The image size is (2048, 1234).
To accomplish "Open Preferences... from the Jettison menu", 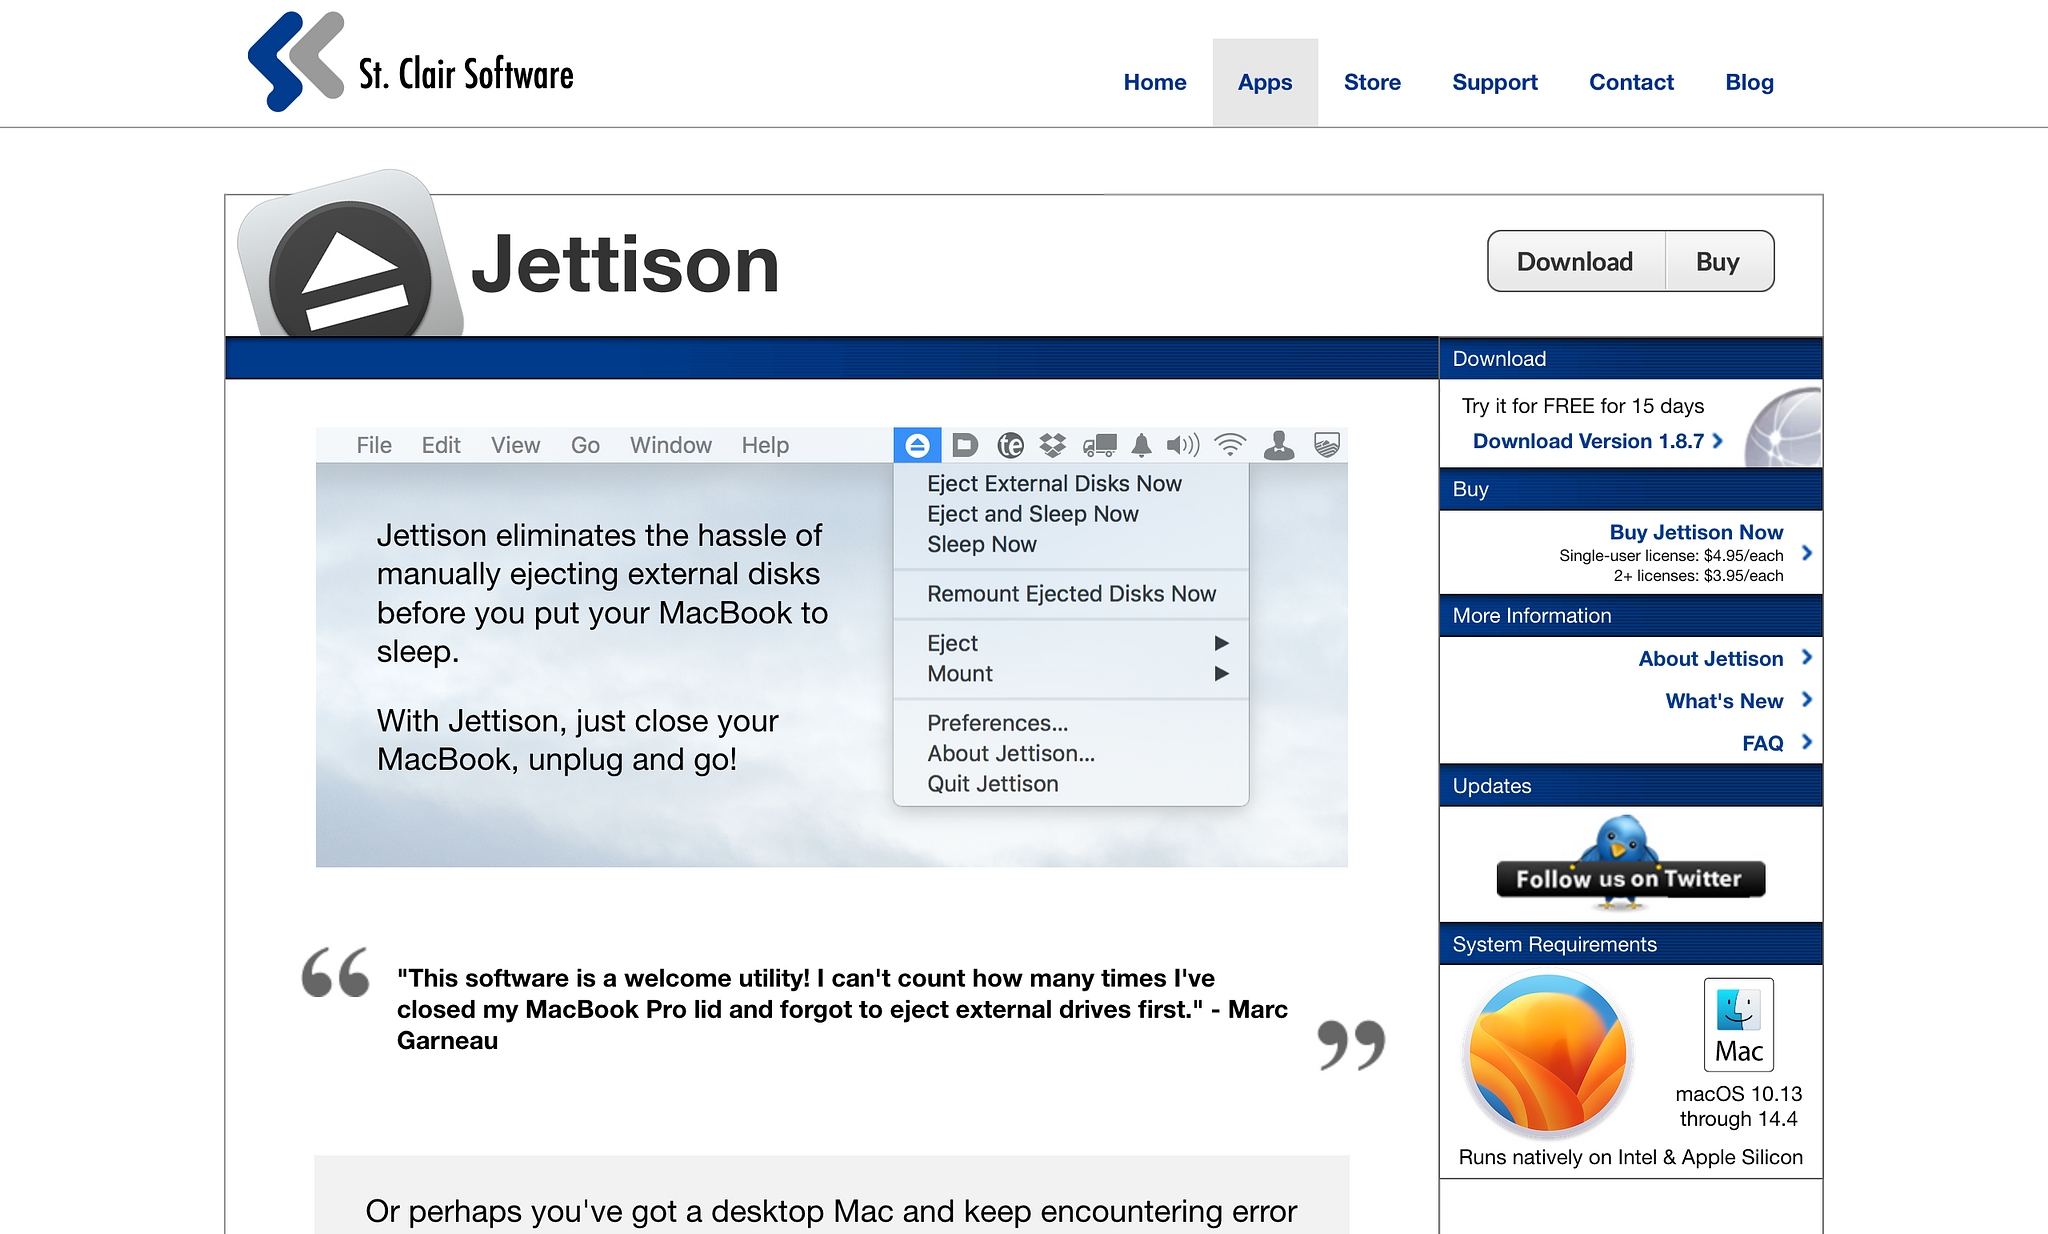I will pos(997,723).
